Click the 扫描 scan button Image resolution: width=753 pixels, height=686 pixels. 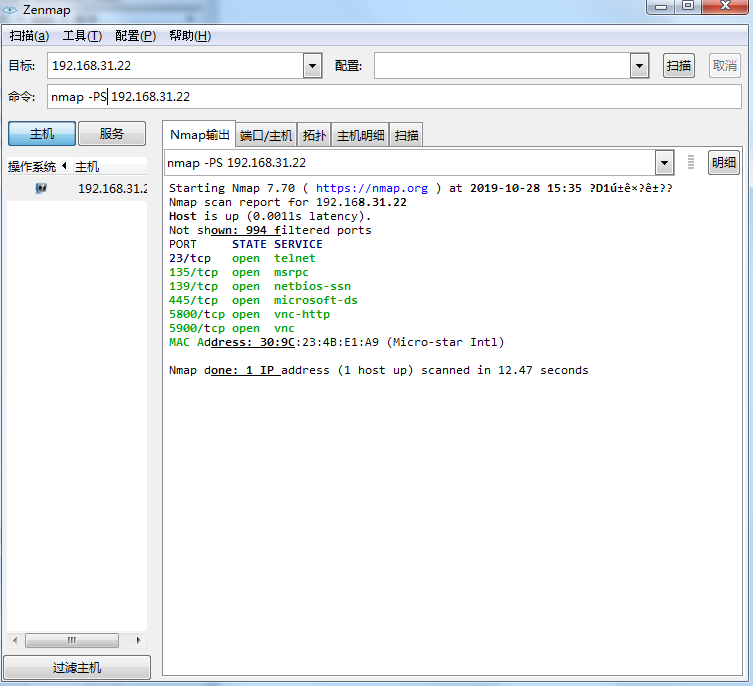(679, 65)
